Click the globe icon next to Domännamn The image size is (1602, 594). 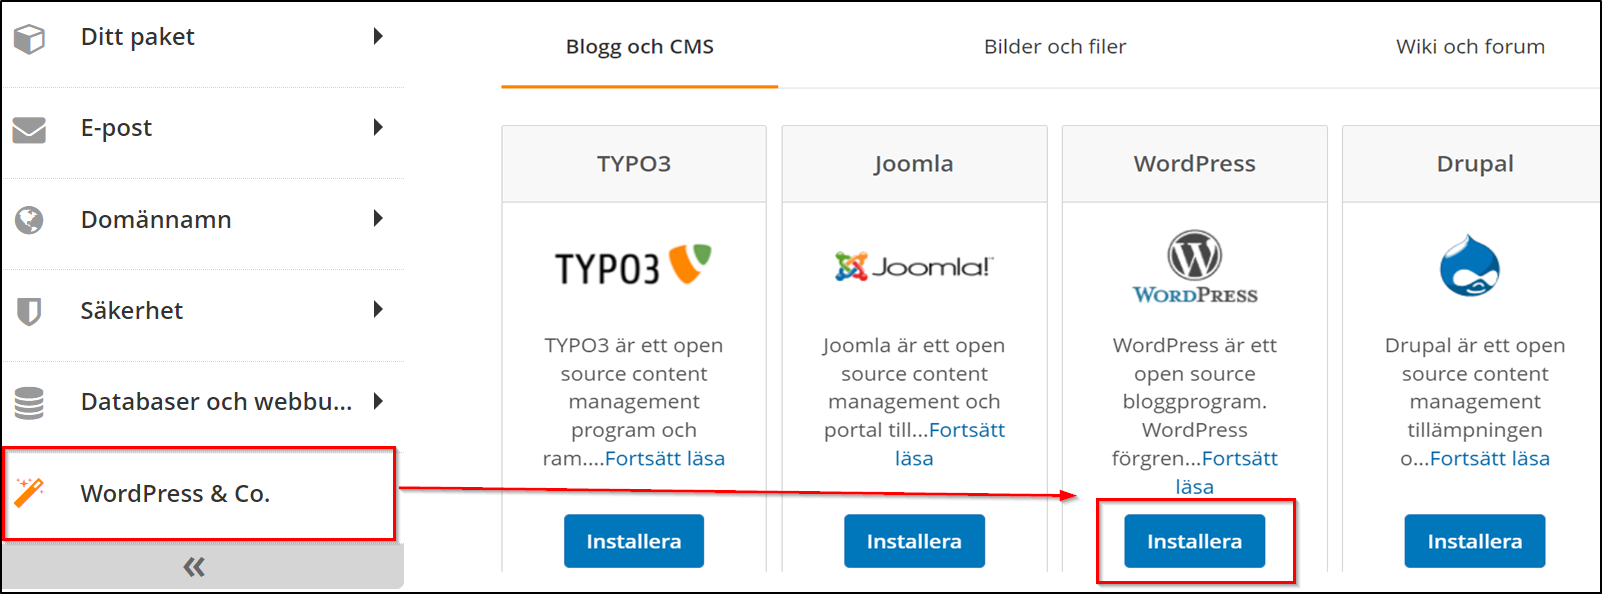point(27,219)
